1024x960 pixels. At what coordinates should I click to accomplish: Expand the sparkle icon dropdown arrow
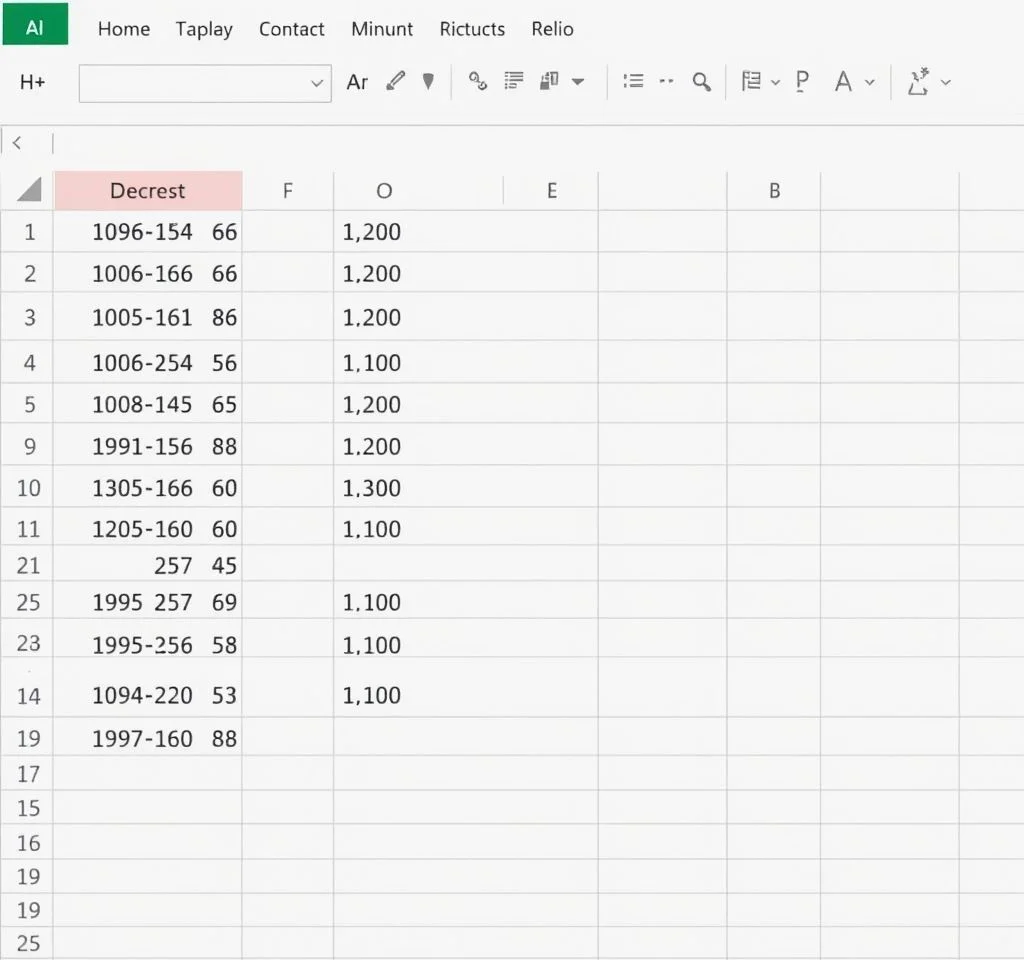coord(946,82)
